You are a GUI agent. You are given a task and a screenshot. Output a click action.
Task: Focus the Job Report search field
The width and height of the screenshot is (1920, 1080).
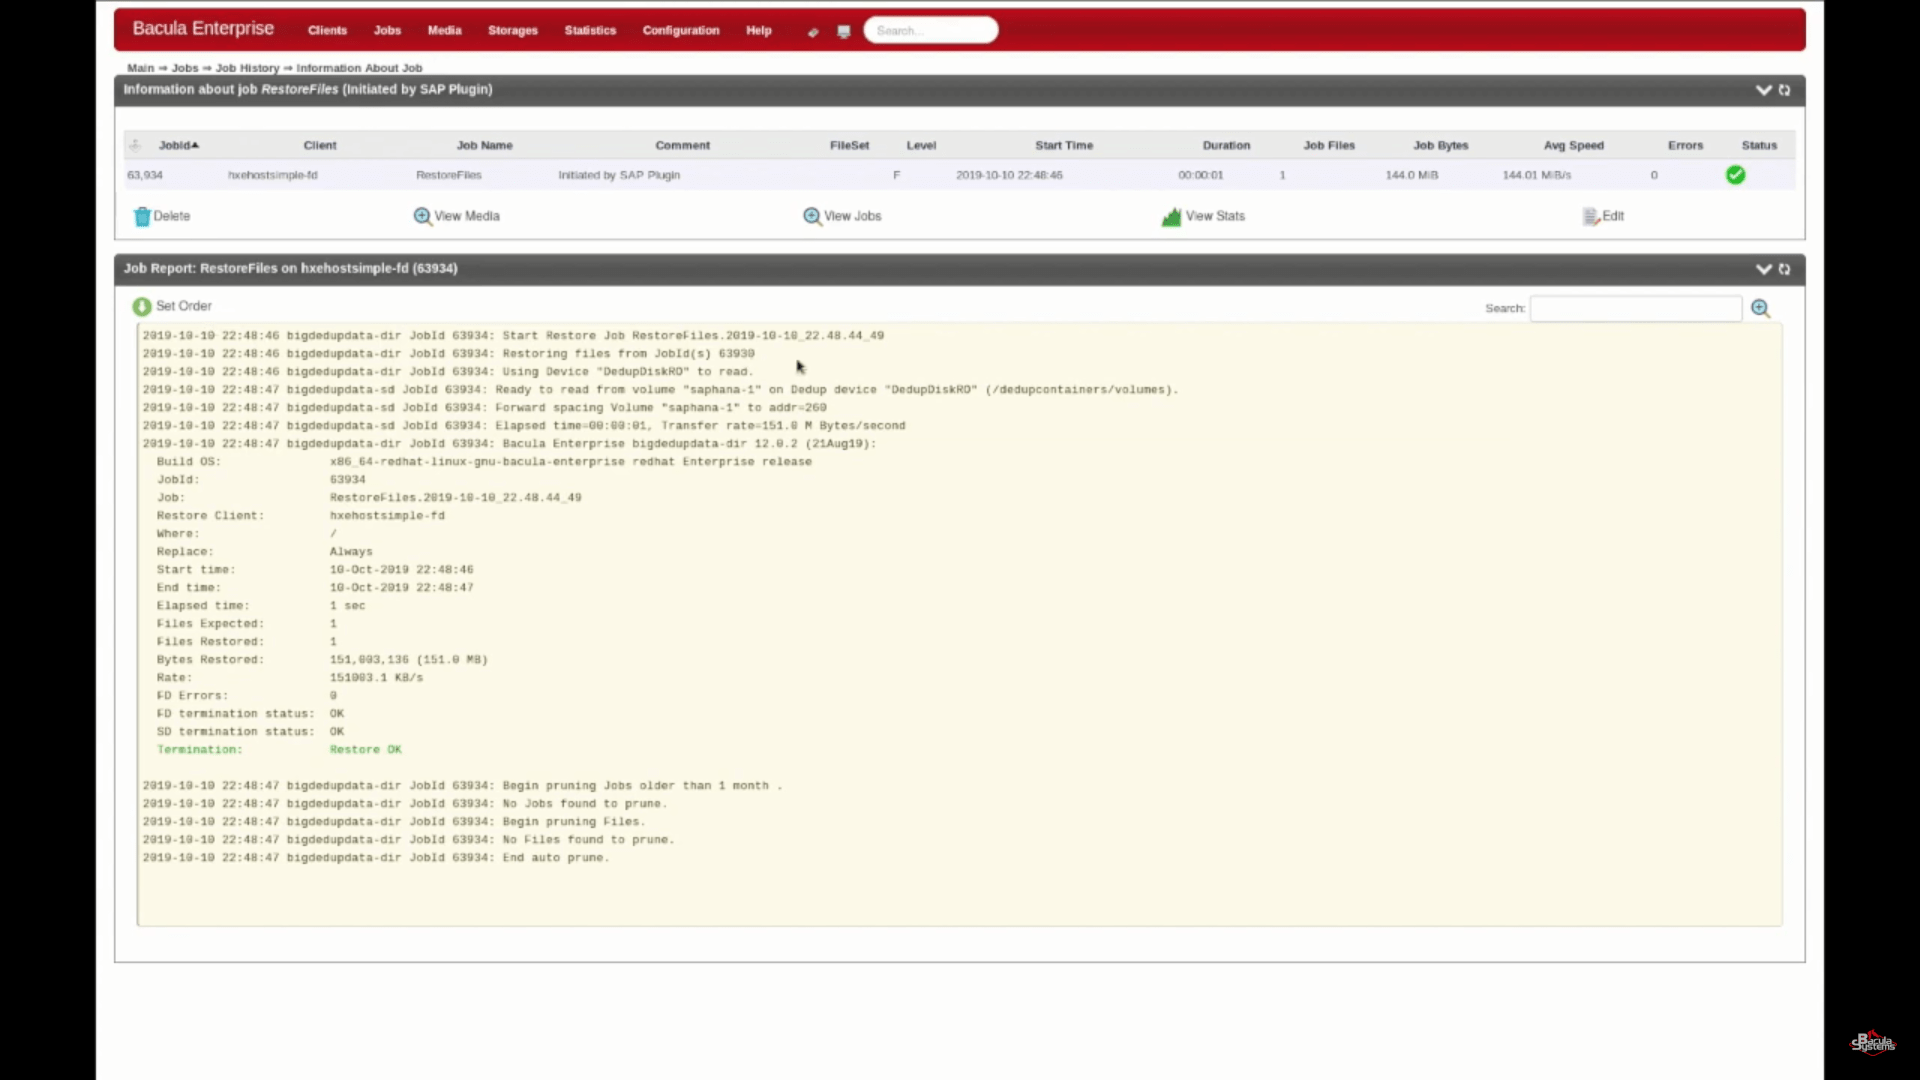tap(1636, 308)
